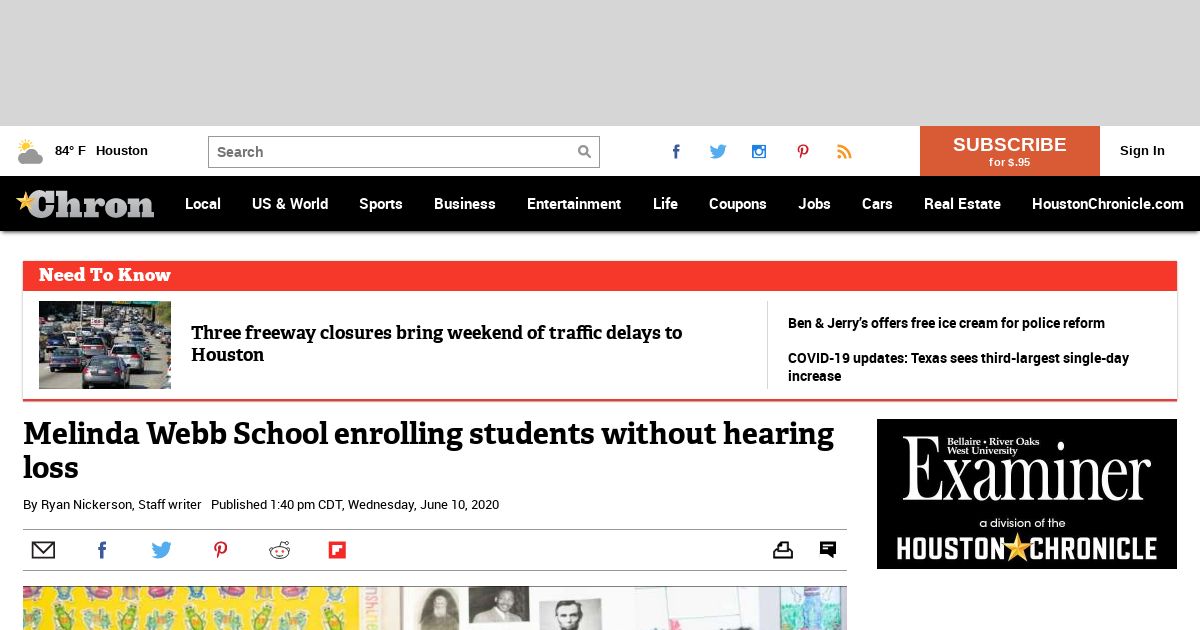Click the article photo below share bar
Viewport: 1200px width, 630px height.
435,608
